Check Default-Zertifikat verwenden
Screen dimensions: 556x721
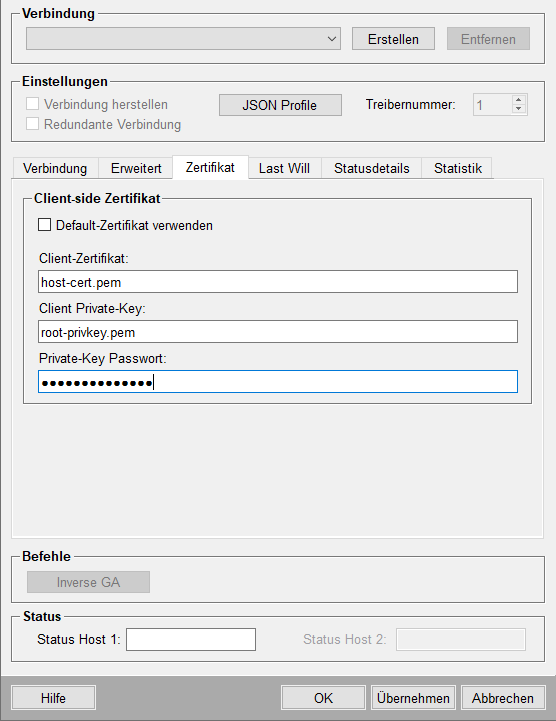(x=45, y=225)
